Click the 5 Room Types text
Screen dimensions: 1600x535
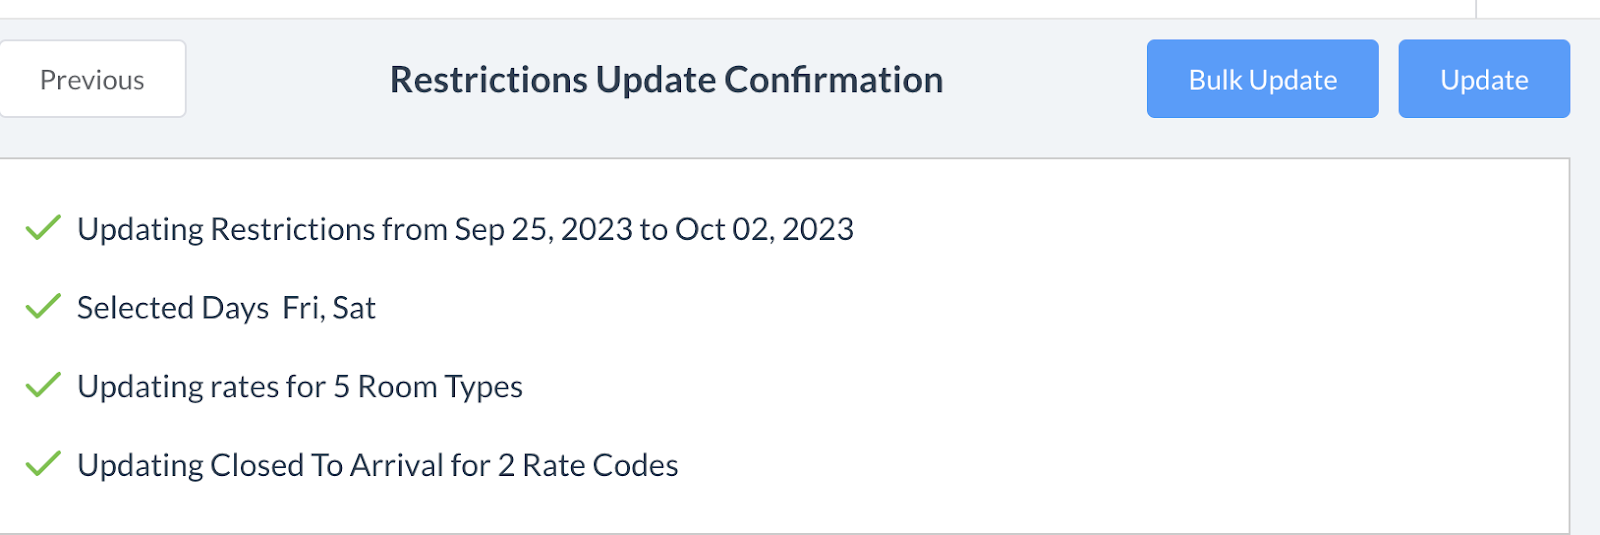click(428, 387)
